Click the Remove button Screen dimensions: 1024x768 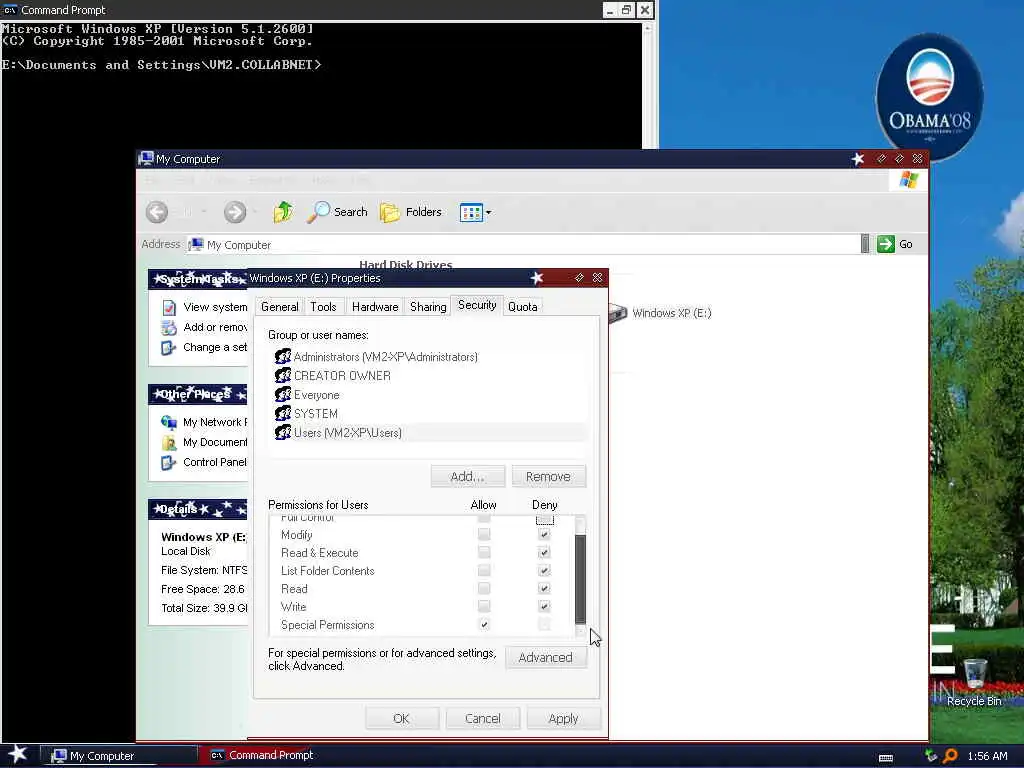coord(549,477)
